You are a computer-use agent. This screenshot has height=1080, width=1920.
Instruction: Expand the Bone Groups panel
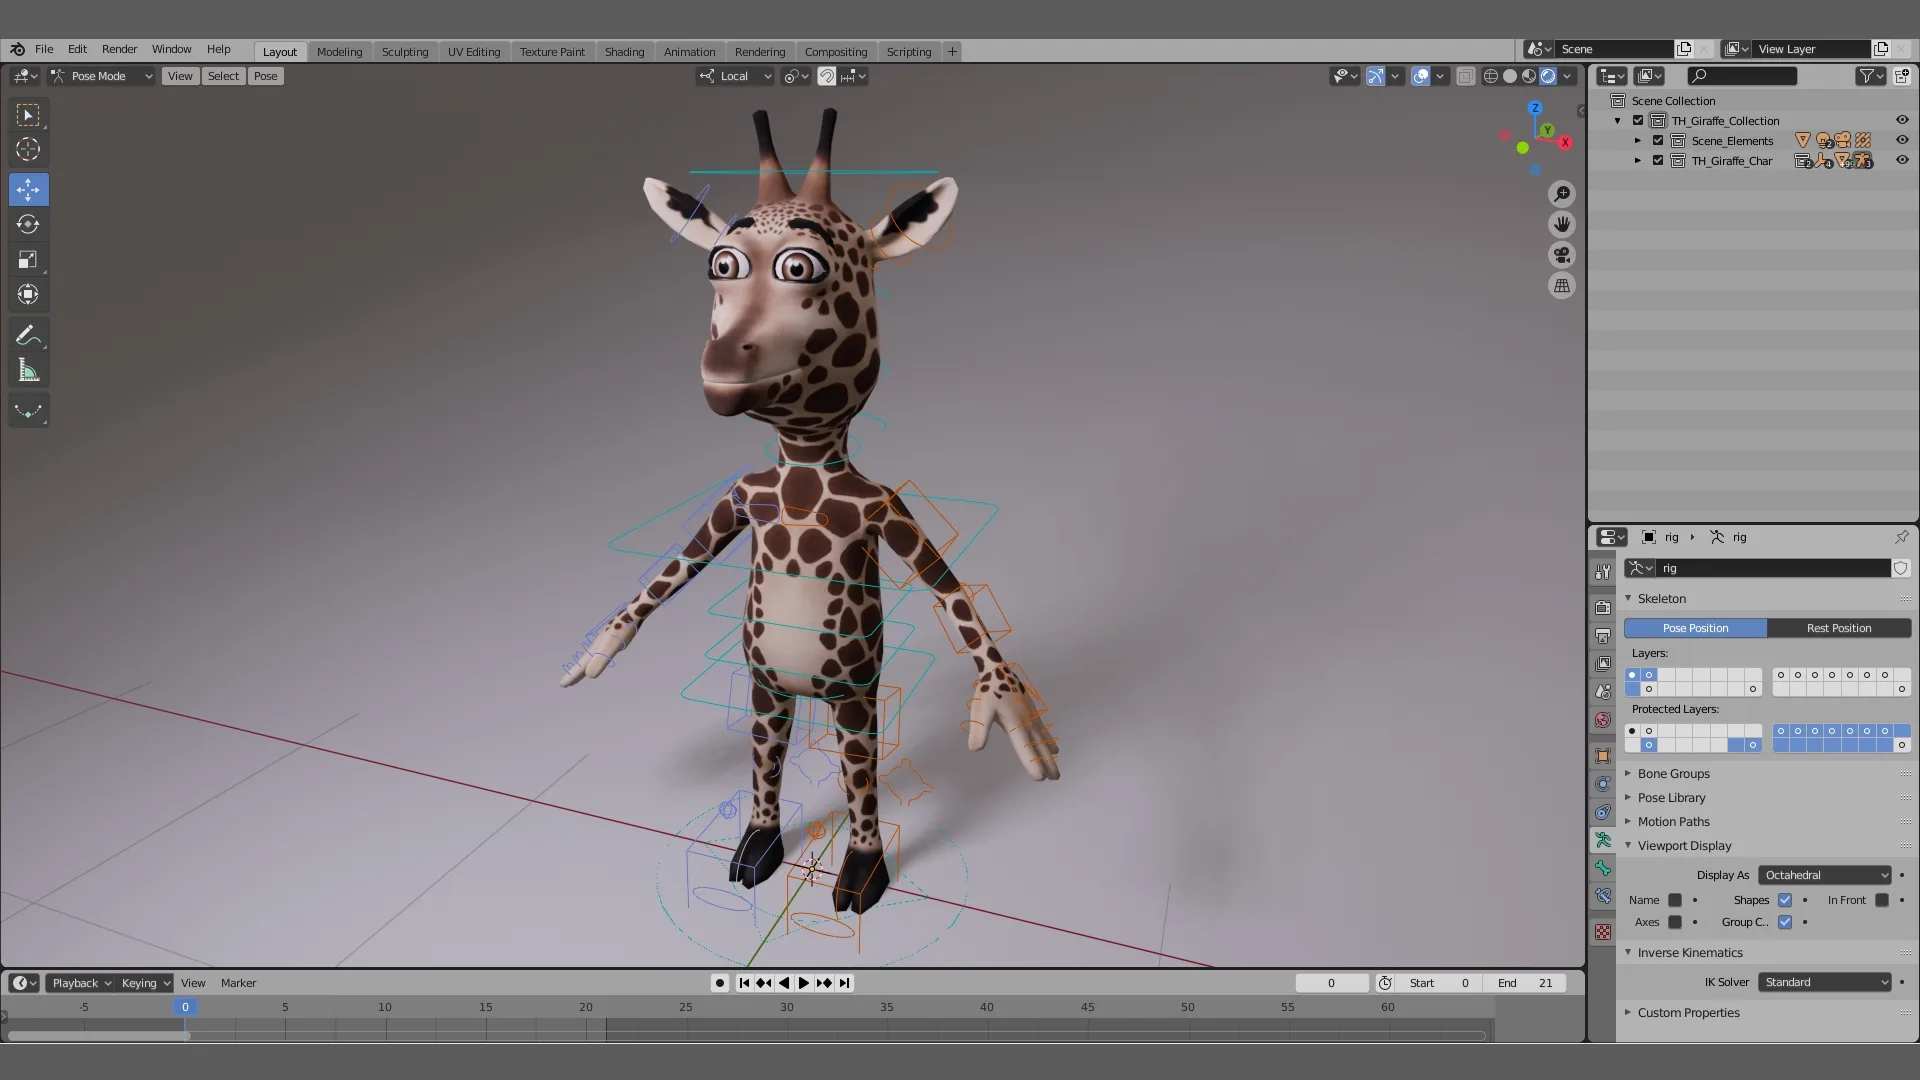point(1673,774)
